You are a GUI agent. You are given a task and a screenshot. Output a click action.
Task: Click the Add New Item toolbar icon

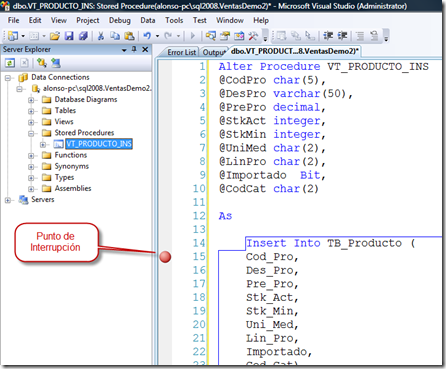click(x=34, y=36)
